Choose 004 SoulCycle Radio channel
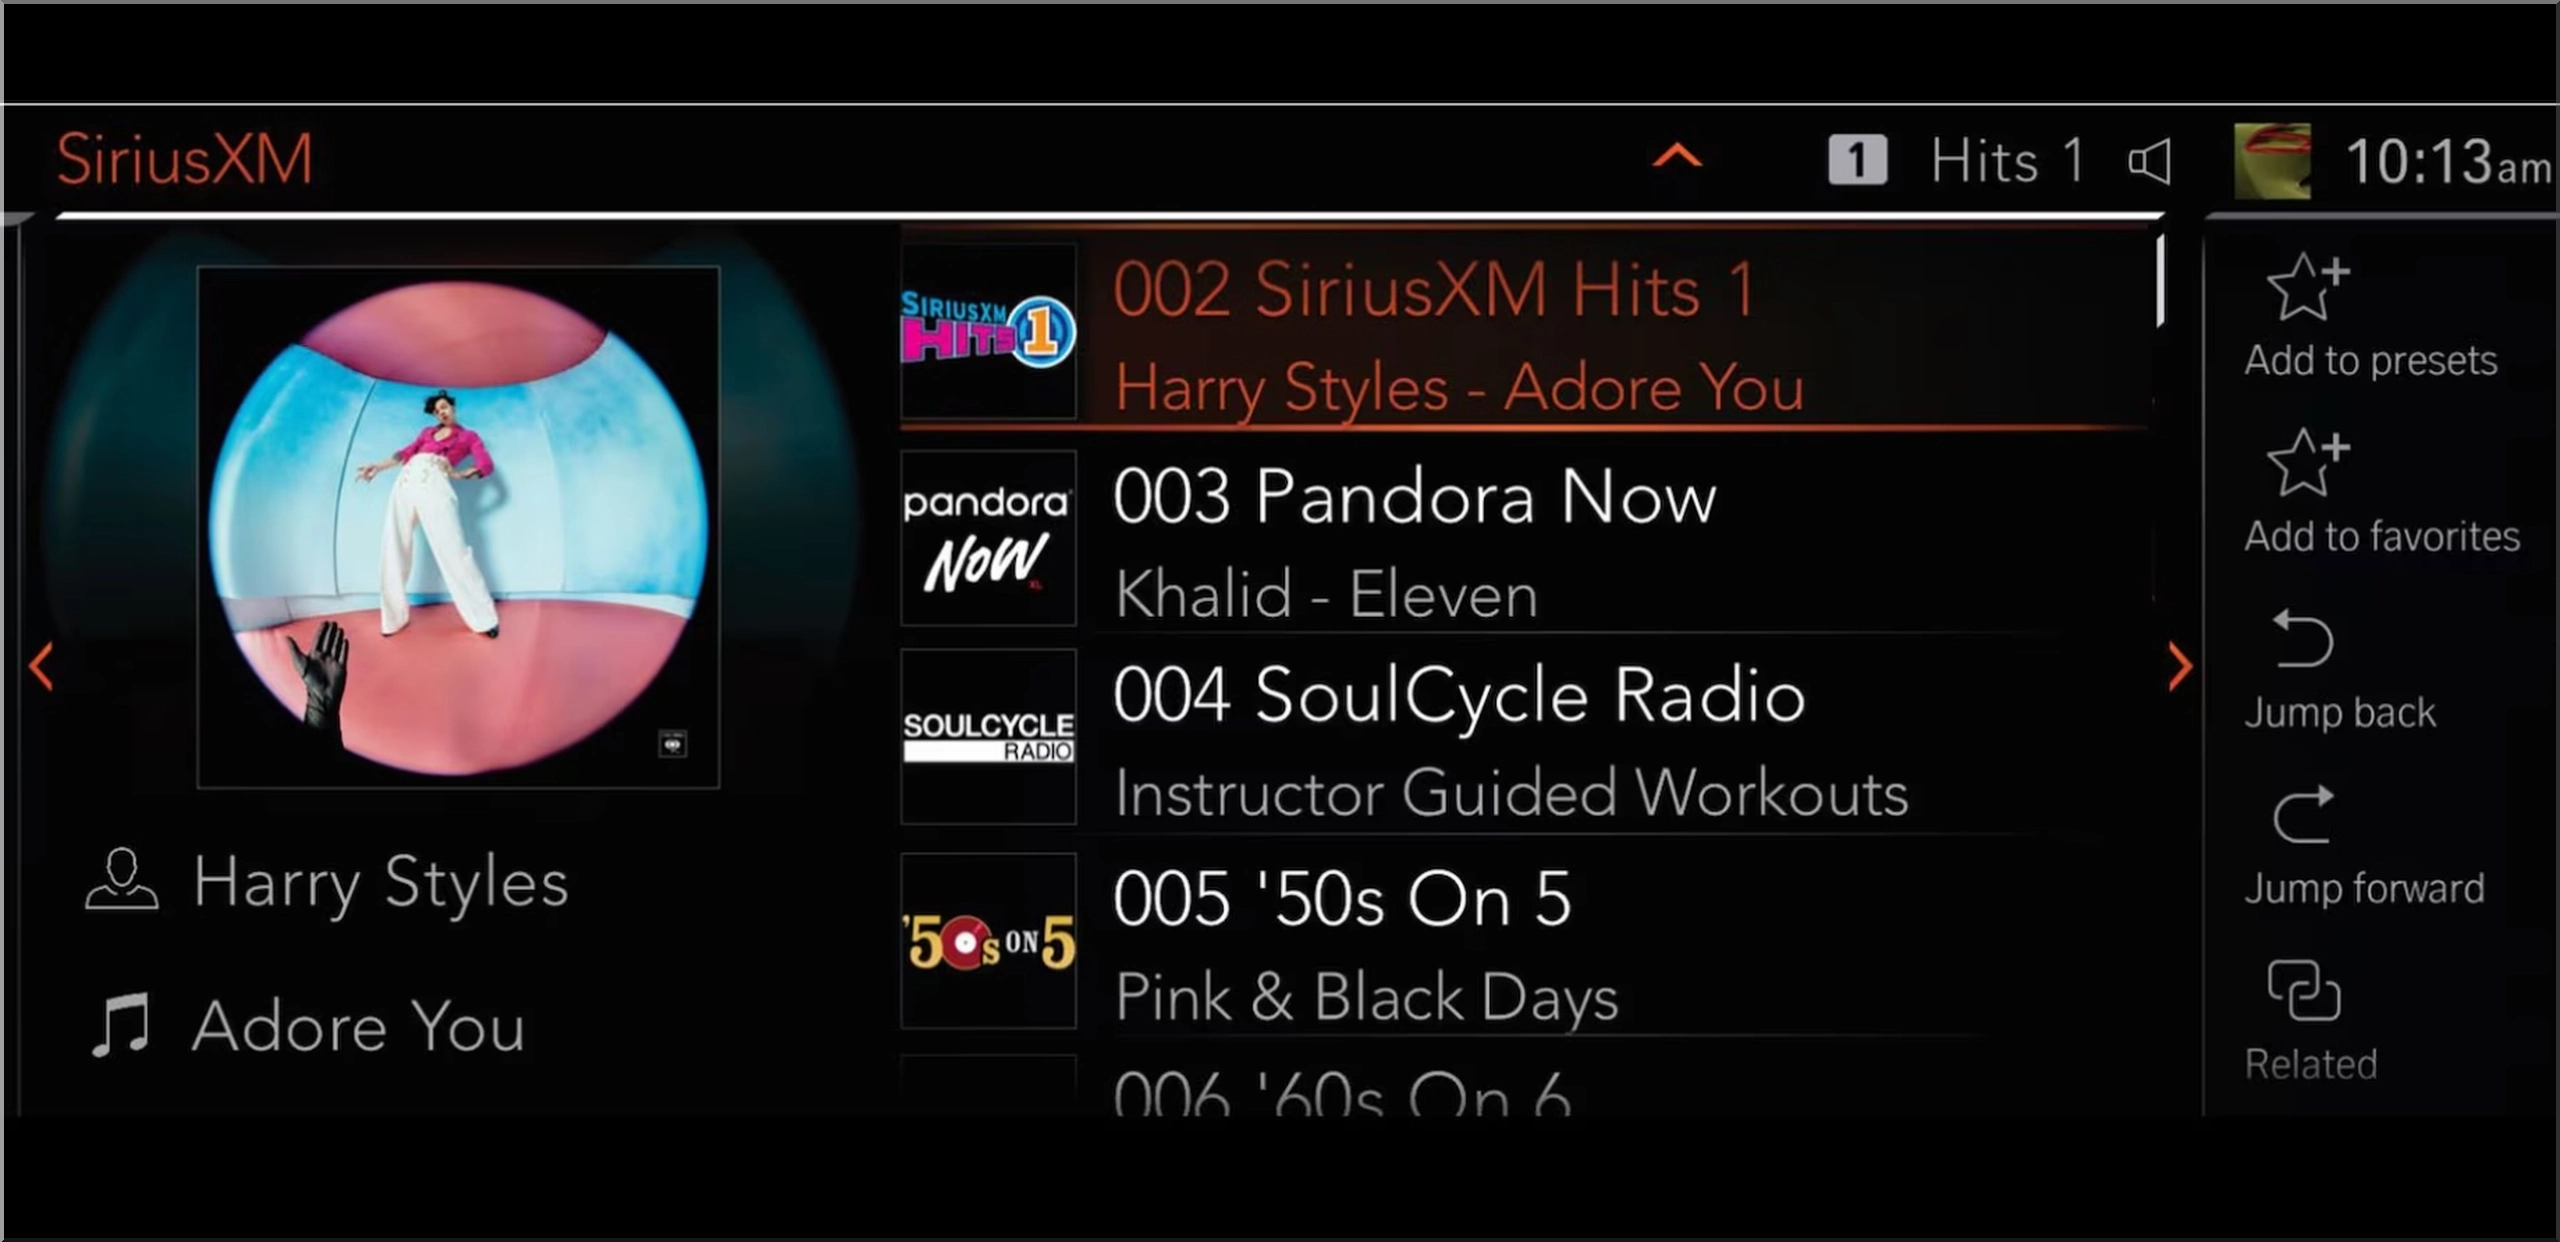The image size is (2560, 1242). click(1525, 738)
